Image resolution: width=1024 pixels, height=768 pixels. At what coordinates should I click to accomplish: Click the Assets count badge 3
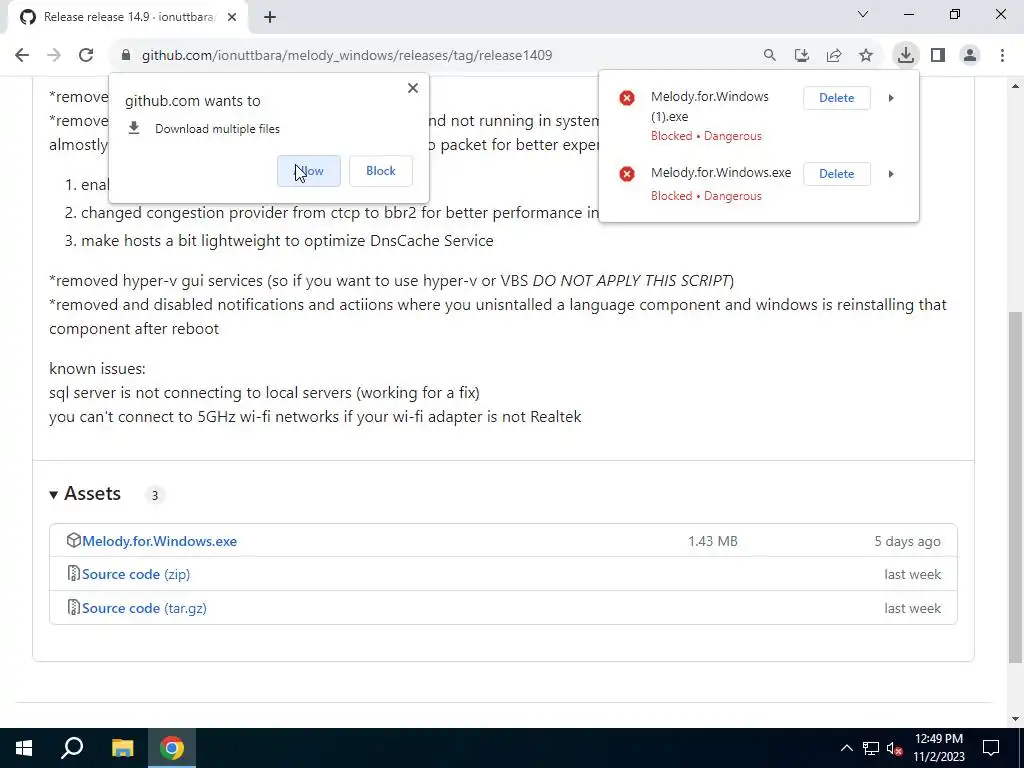pyautogui.click(x=155, y=495)
